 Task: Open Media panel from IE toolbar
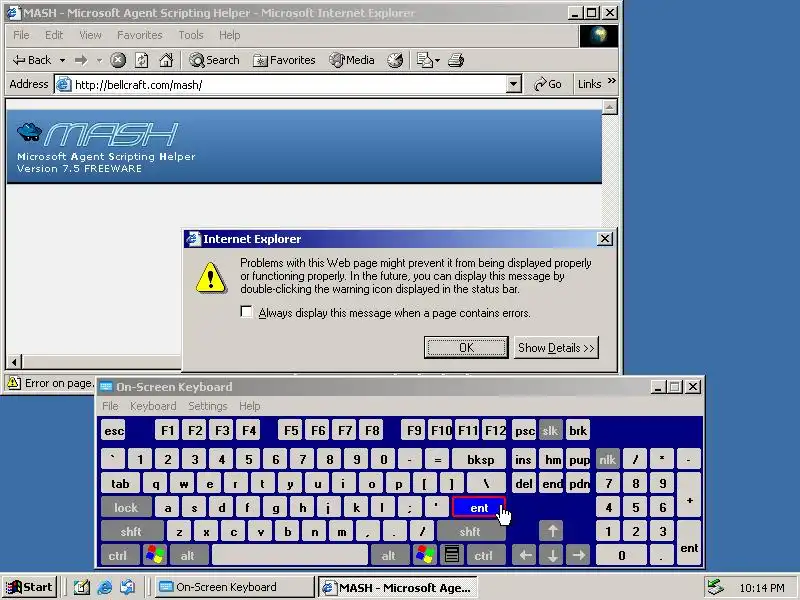pyautogui.click(x=352, y=60)
